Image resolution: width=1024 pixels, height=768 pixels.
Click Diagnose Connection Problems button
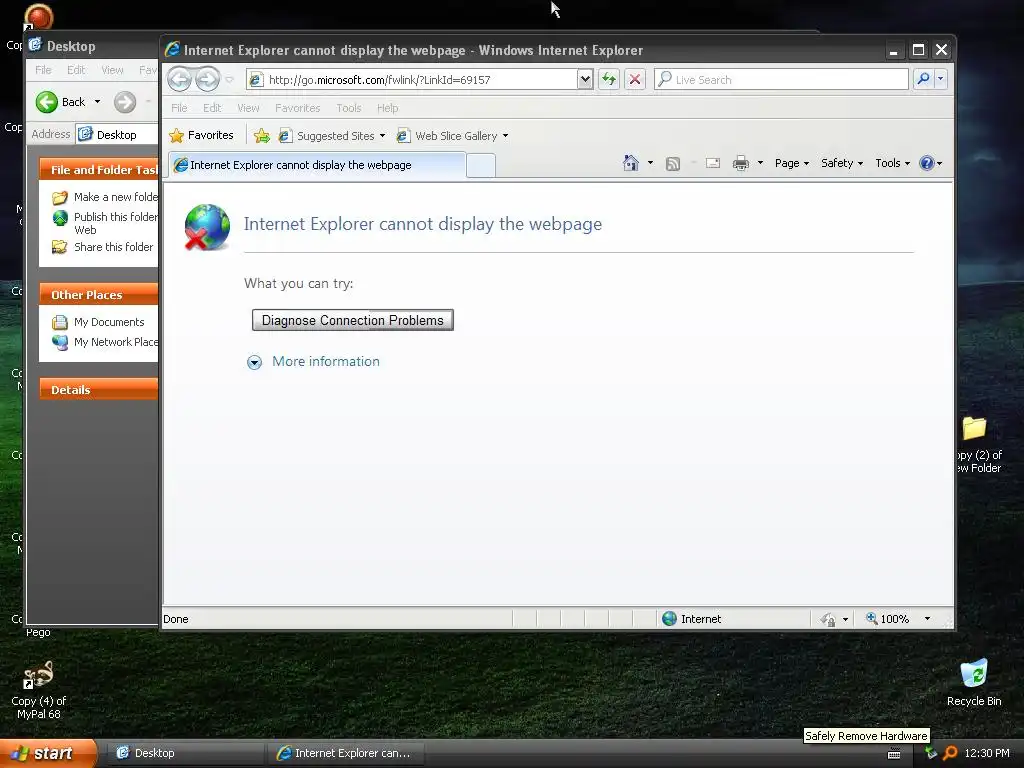click(x=353, y=320)
